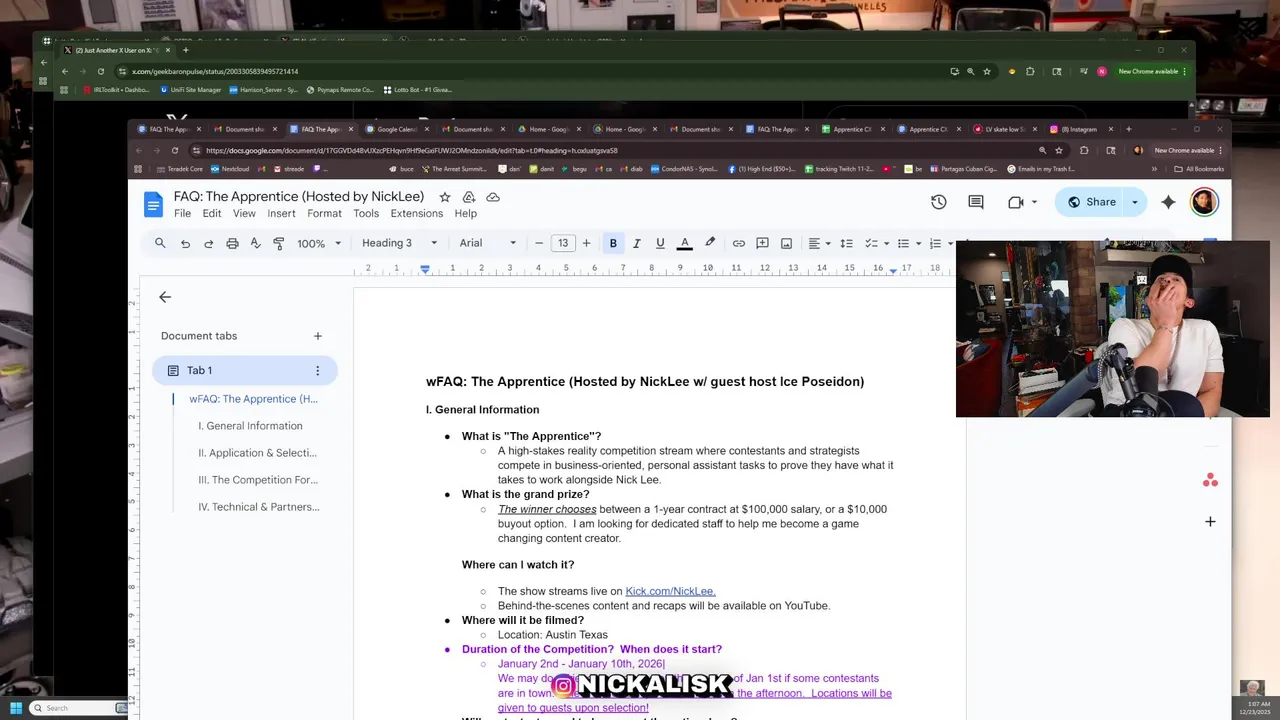Screen dimensions: 1280x720
Task: Open the Gemini sparkle icon
Action: coord(1169,202)
